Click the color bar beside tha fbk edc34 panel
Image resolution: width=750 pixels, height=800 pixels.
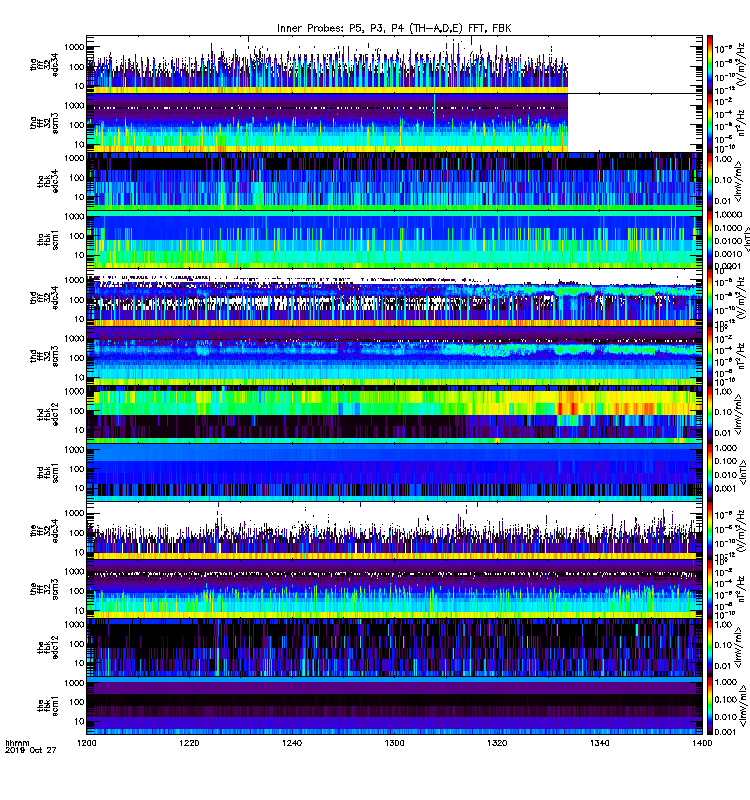tap(709, 181)
